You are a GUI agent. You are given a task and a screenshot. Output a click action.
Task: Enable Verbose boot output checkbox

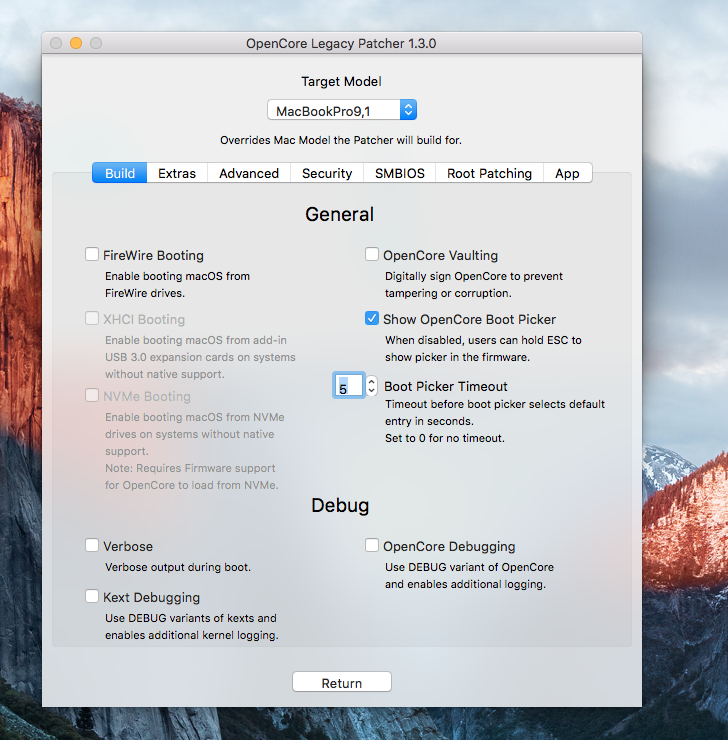pos(92,545)
